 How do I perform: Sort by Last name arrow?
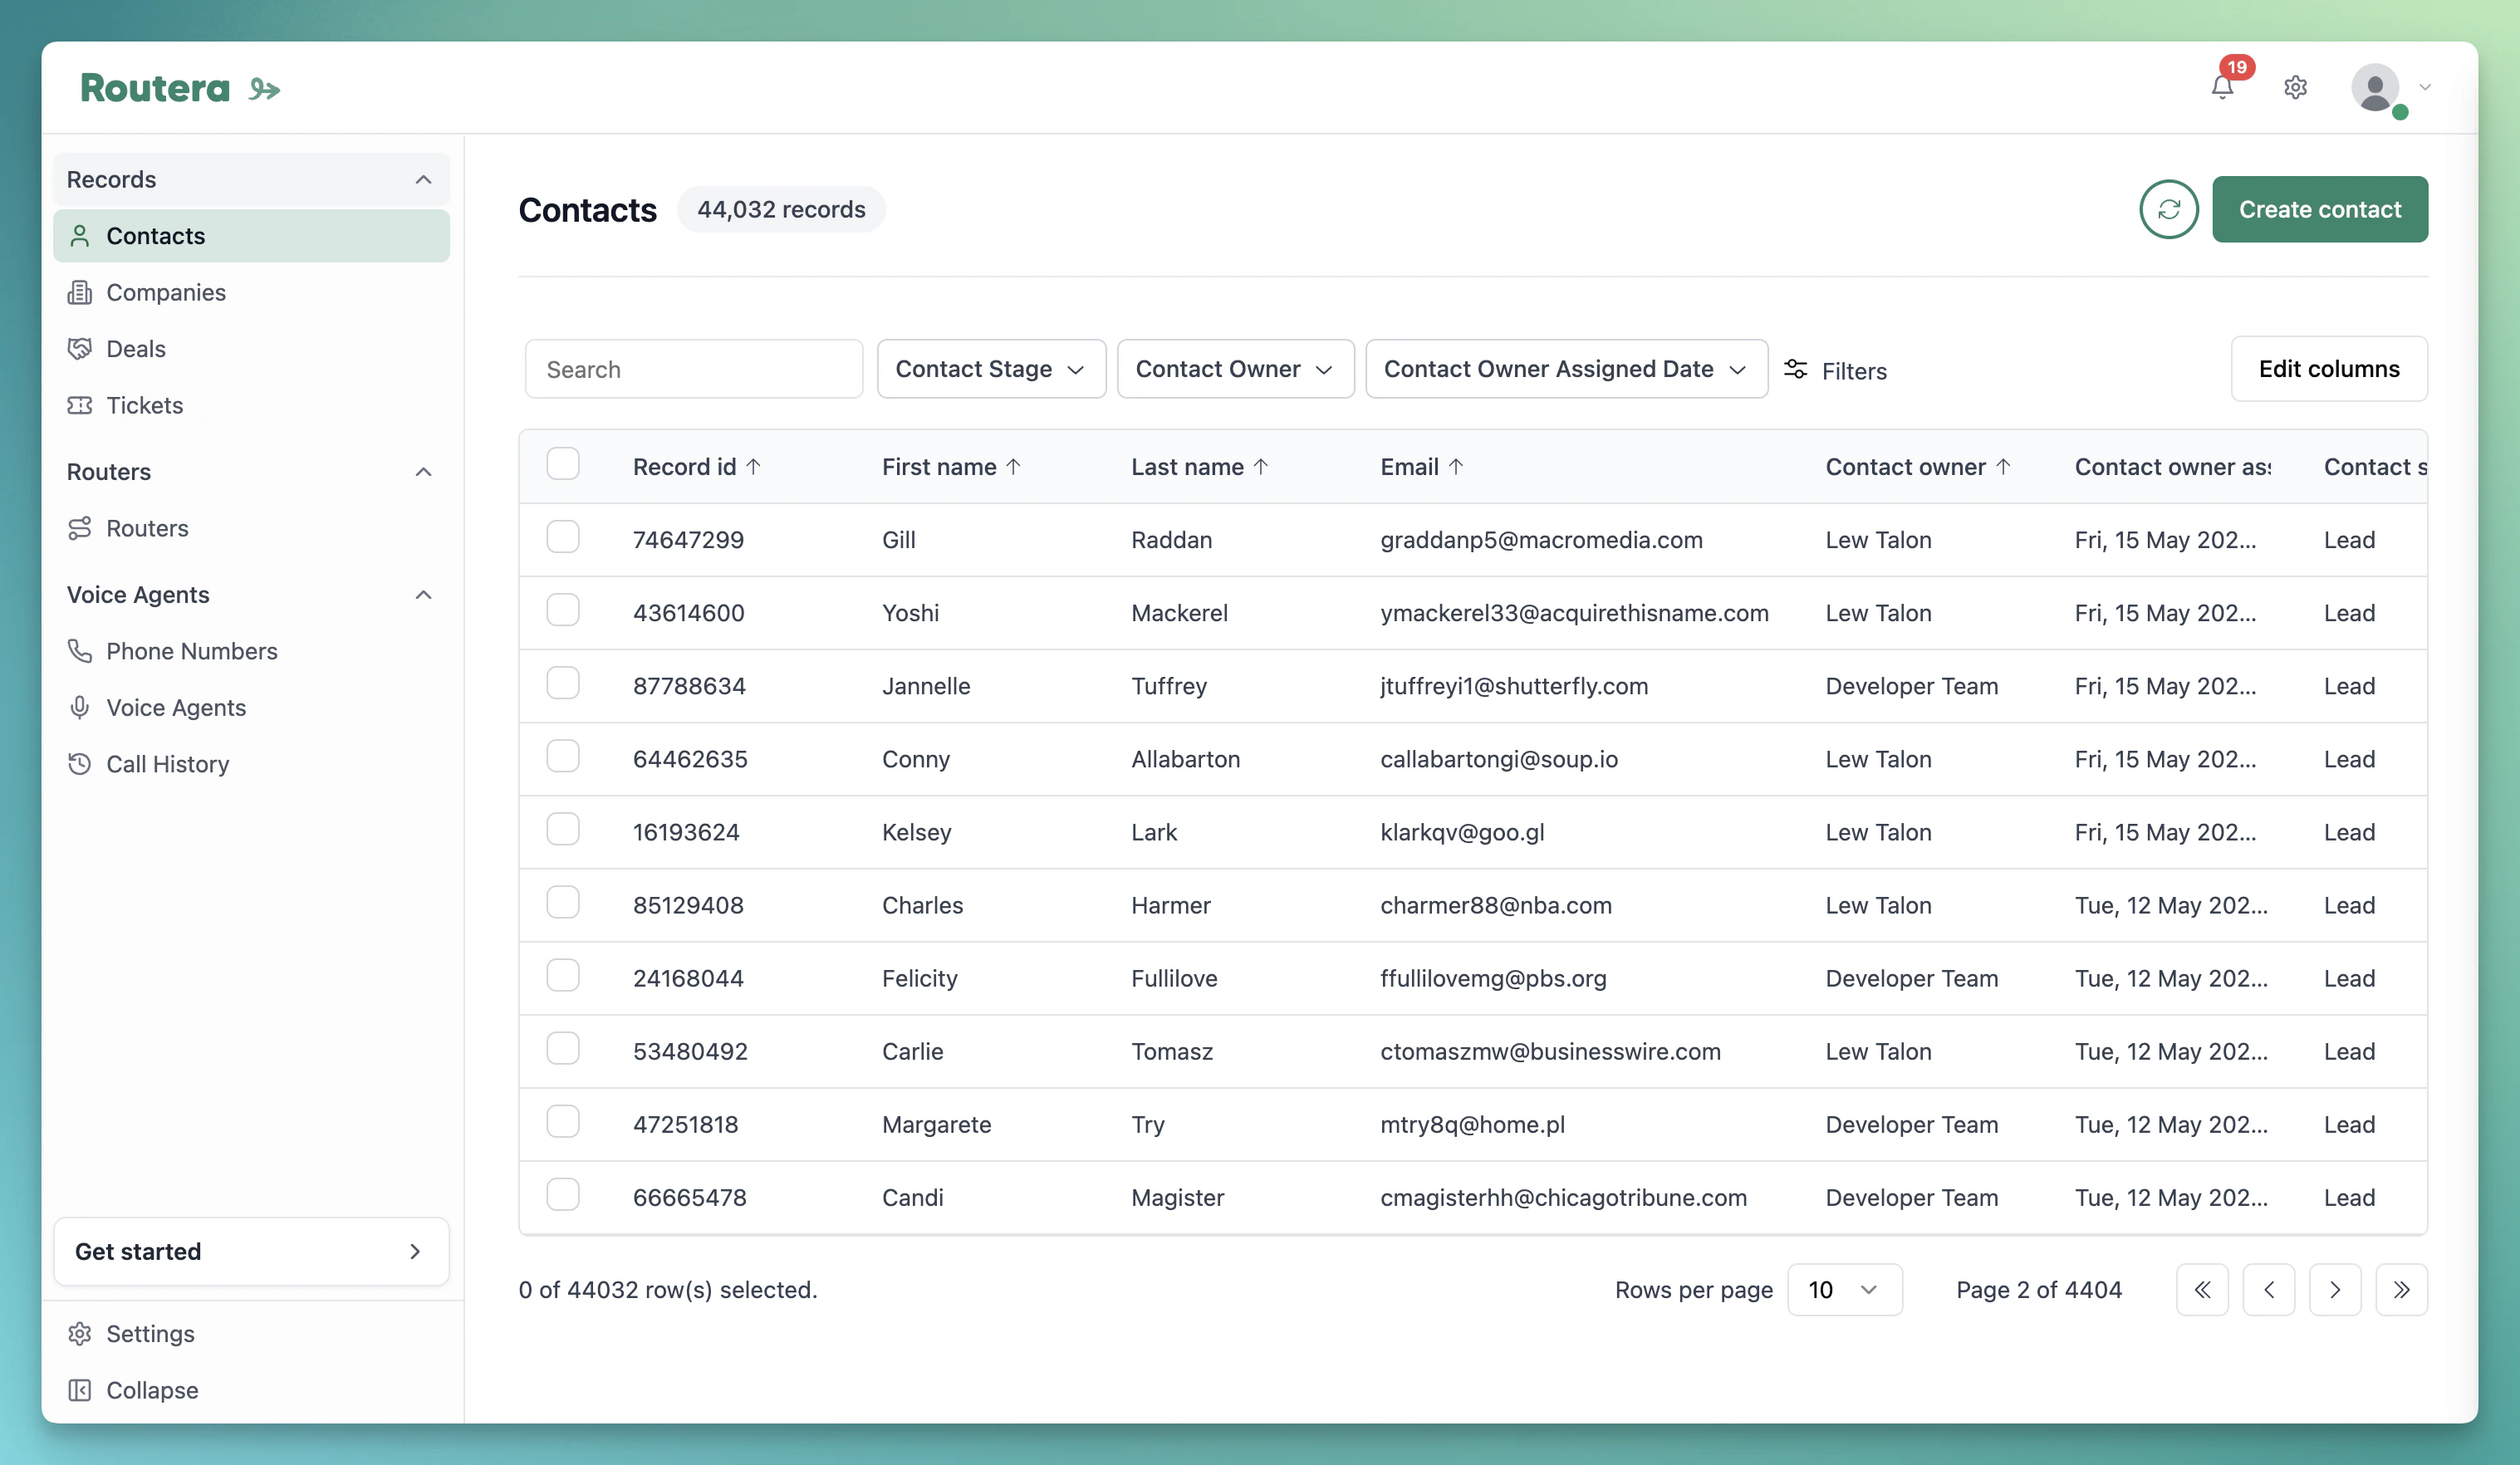(1260, 466)
